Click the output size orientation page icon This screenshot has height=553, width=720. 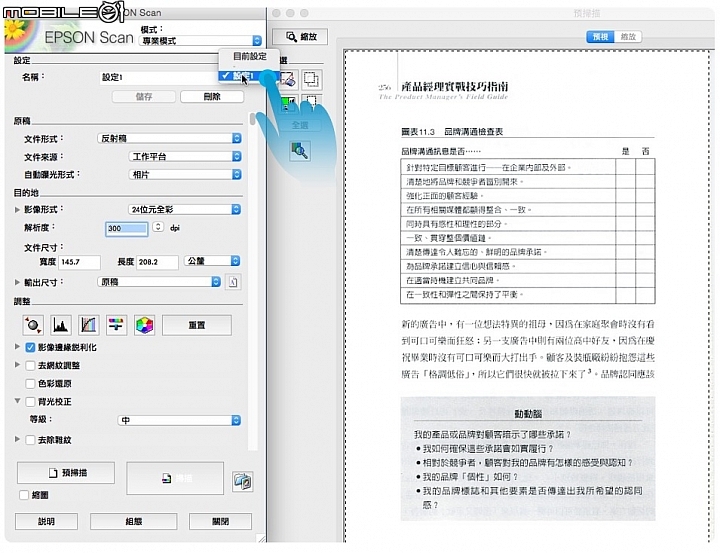coord(233,282)
